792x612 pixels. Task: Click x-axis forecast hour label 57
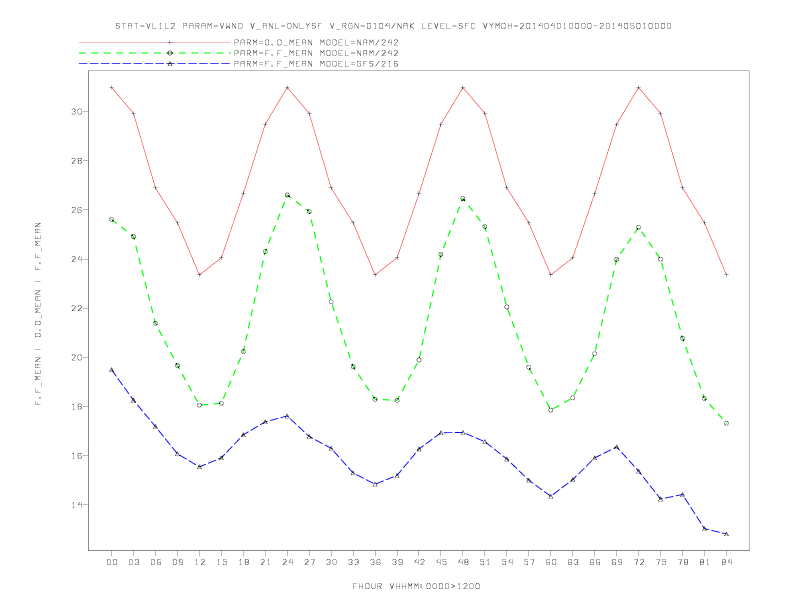(529, 562)
